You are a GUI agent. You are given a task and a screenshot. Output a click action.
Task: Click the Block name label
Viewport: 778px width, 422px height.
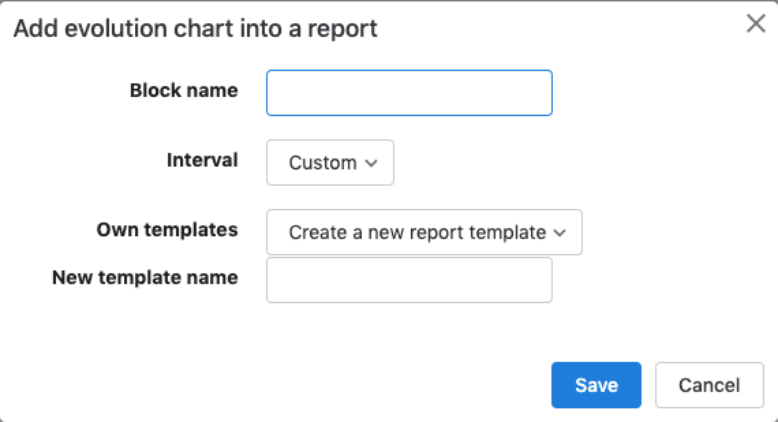(x=184, y=90)
